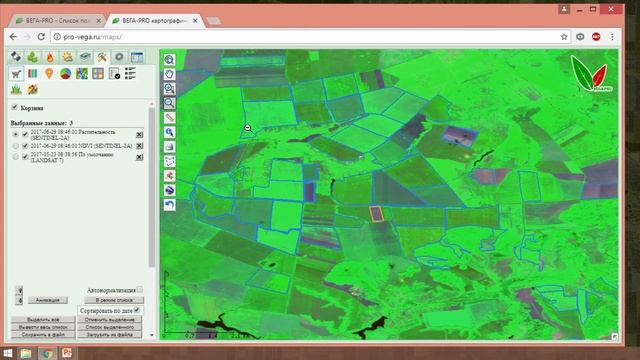Viewport: 640px width, 360px height.
Task: Click the Выделить всё button
Action: 43,320
